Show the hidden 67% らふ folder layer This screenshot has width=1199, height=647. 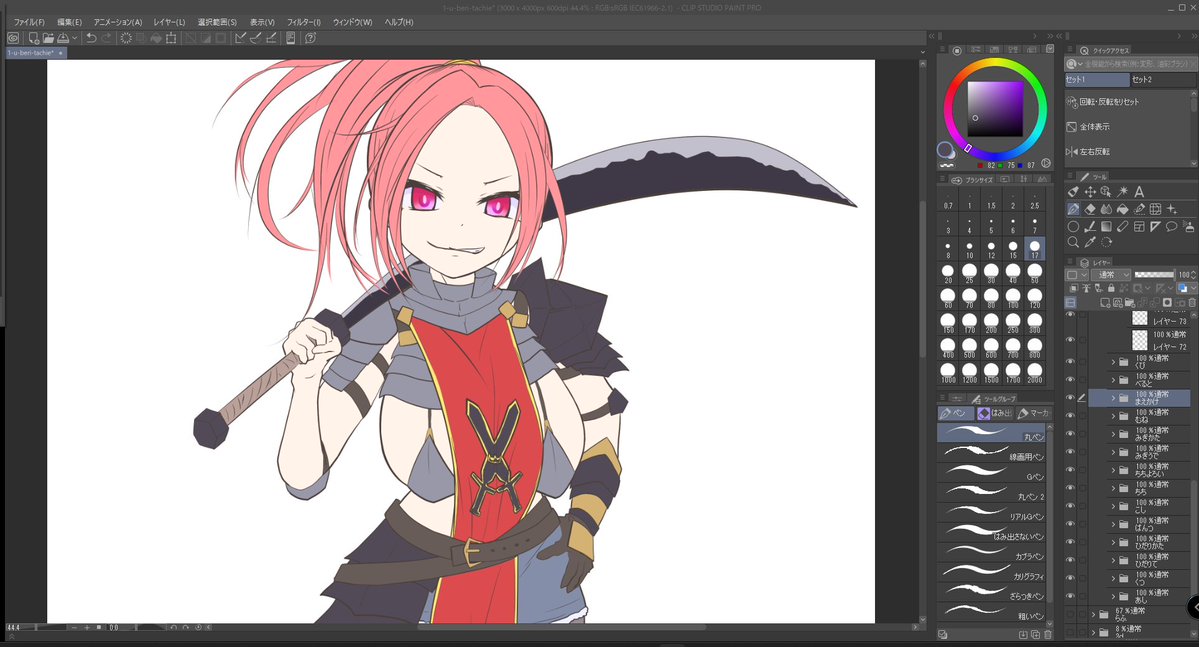[1070, 614]
